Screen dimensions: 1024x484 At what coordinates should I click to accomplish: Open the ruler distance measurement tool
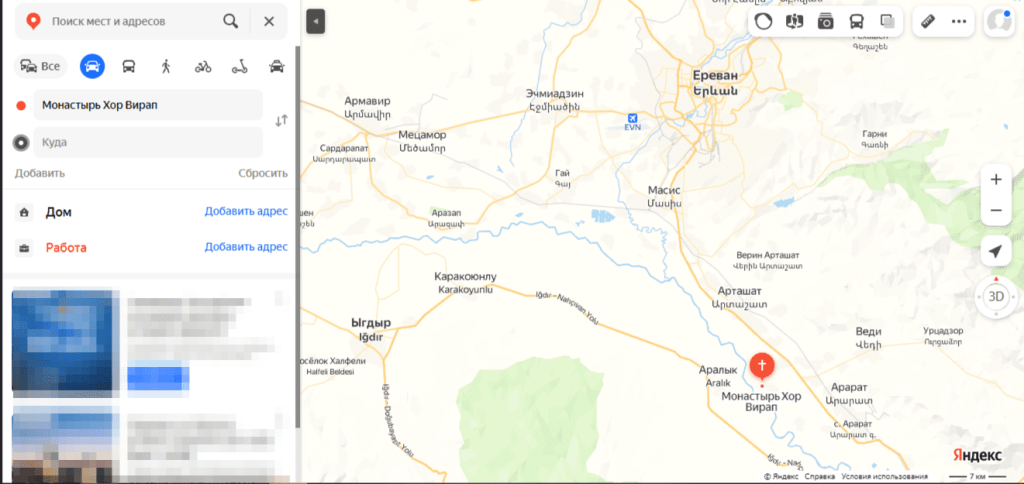point(928,22)
